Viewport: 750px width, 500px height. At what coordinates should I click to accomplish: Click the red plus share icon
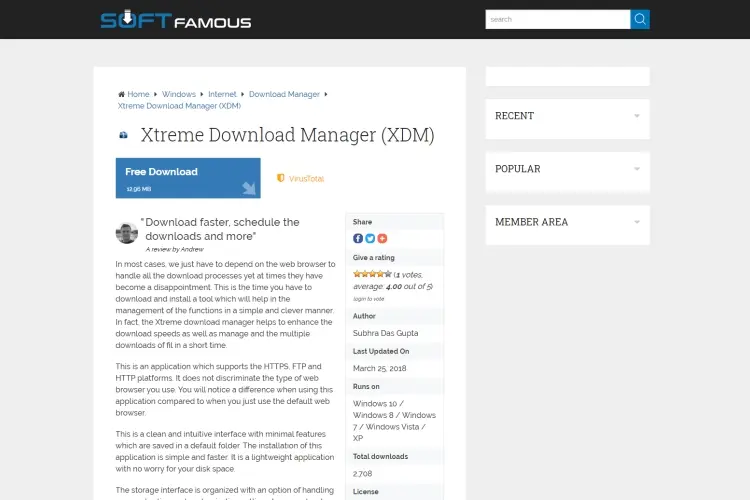(x=382, y=238)
